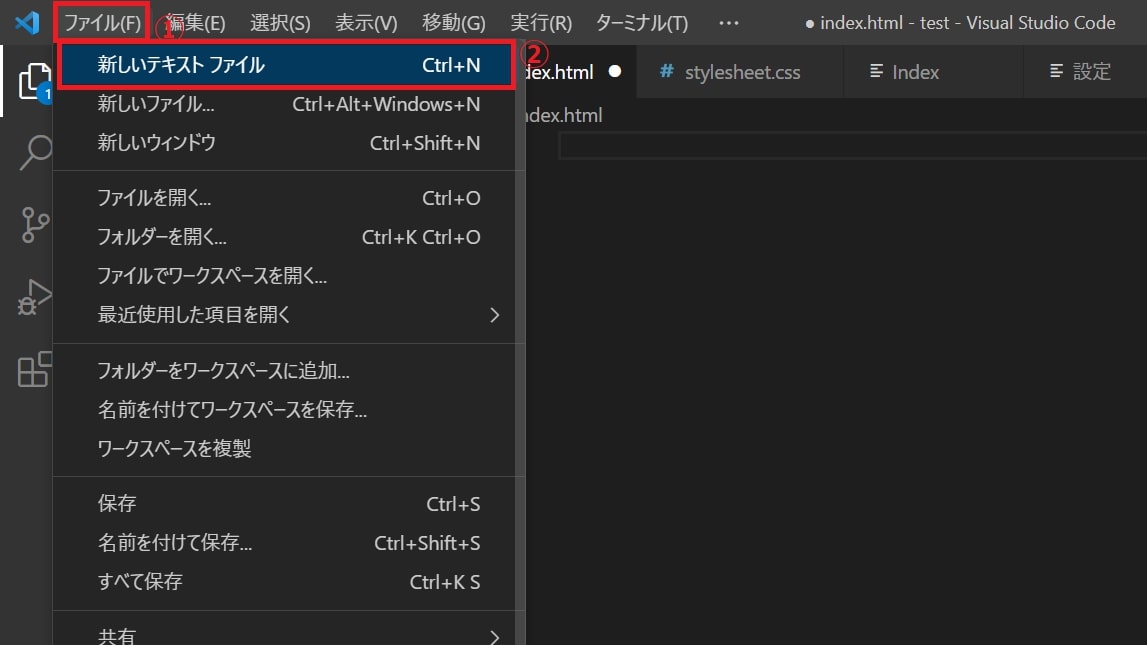Open the Run and Debug icon

[x=34, y=296]
